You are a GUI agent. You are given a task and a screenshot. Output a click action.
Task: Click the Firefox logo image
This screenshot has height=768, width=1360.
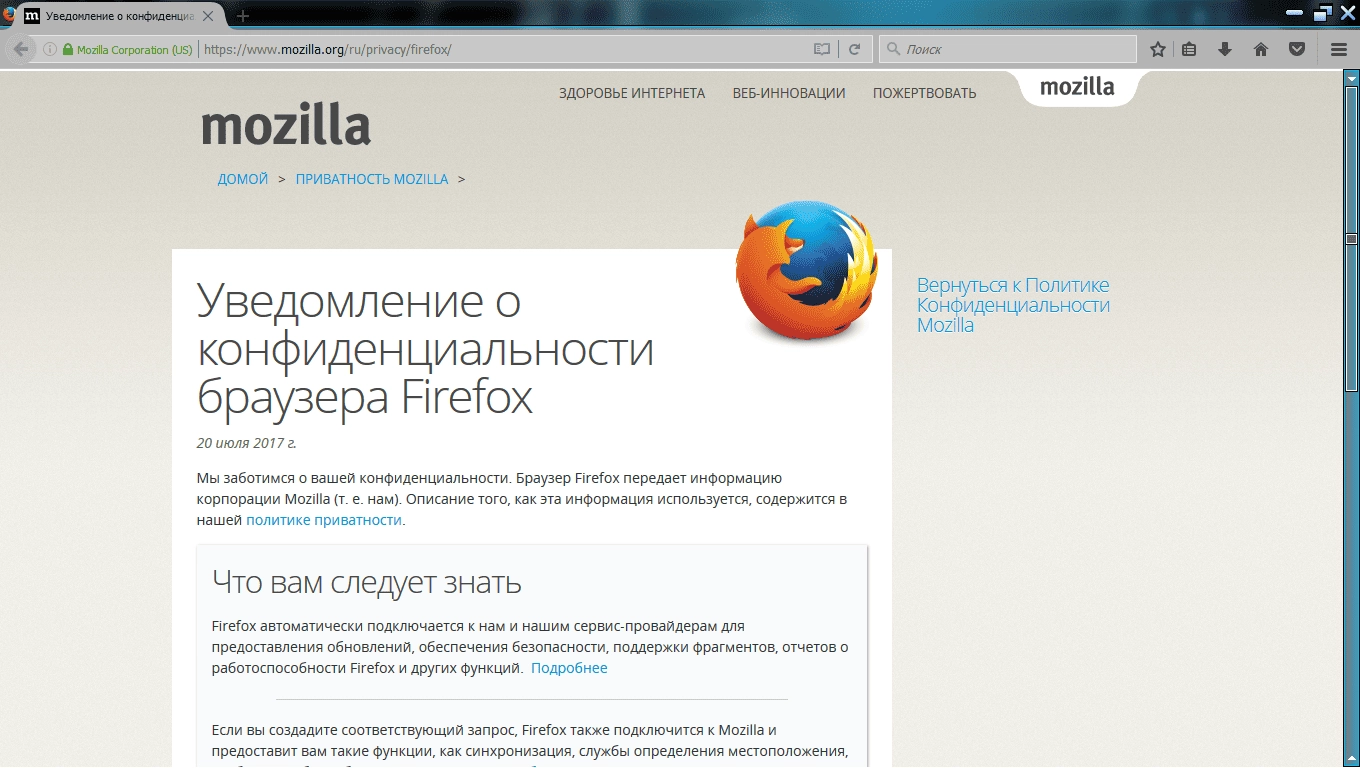806,270
